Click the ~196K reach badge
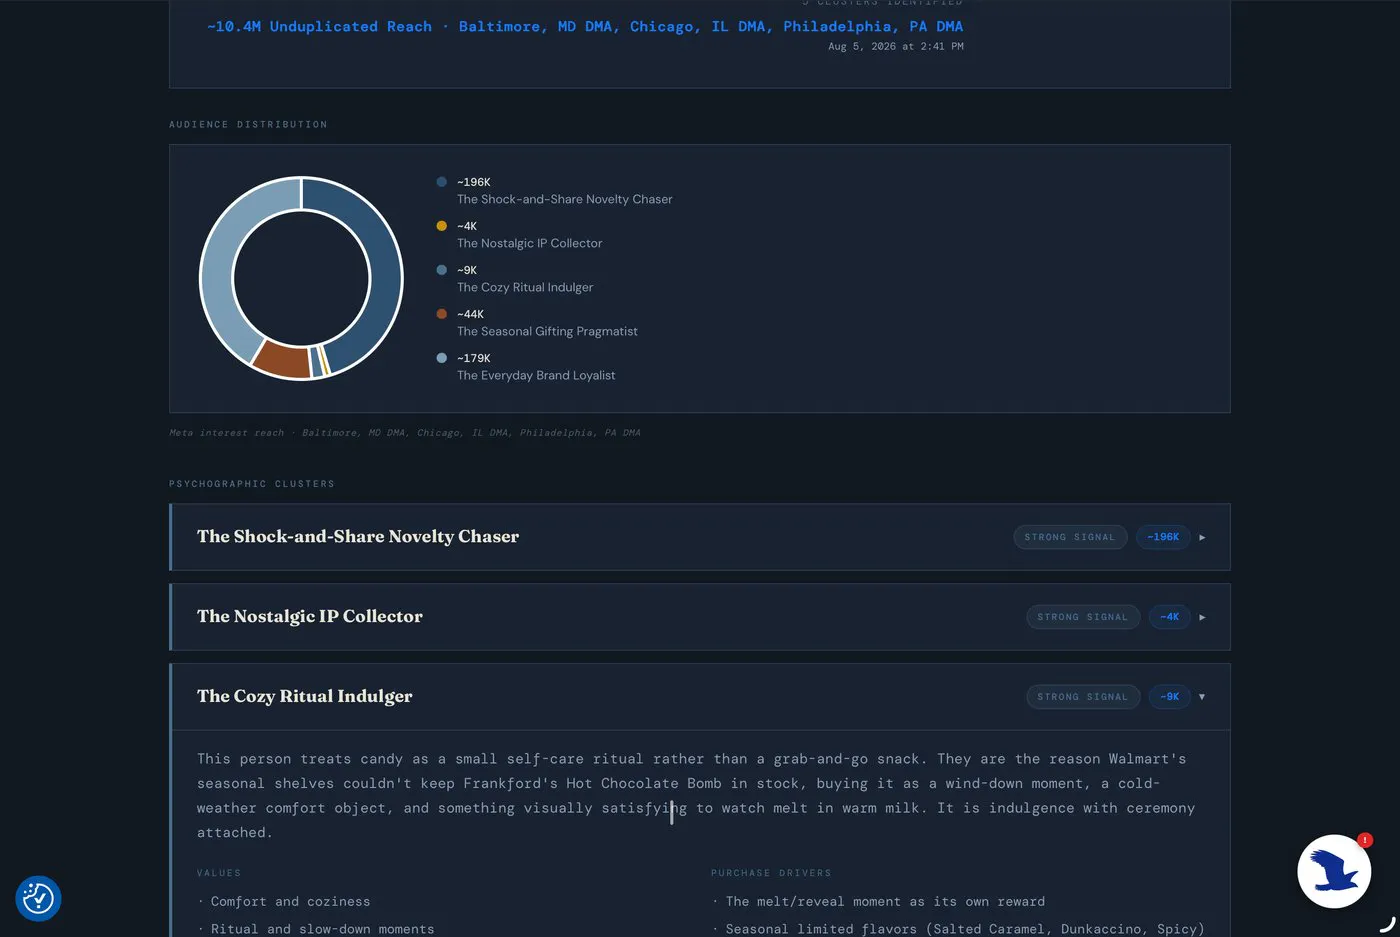Viewport: 1400px width, 937px height. (1163, 537)
